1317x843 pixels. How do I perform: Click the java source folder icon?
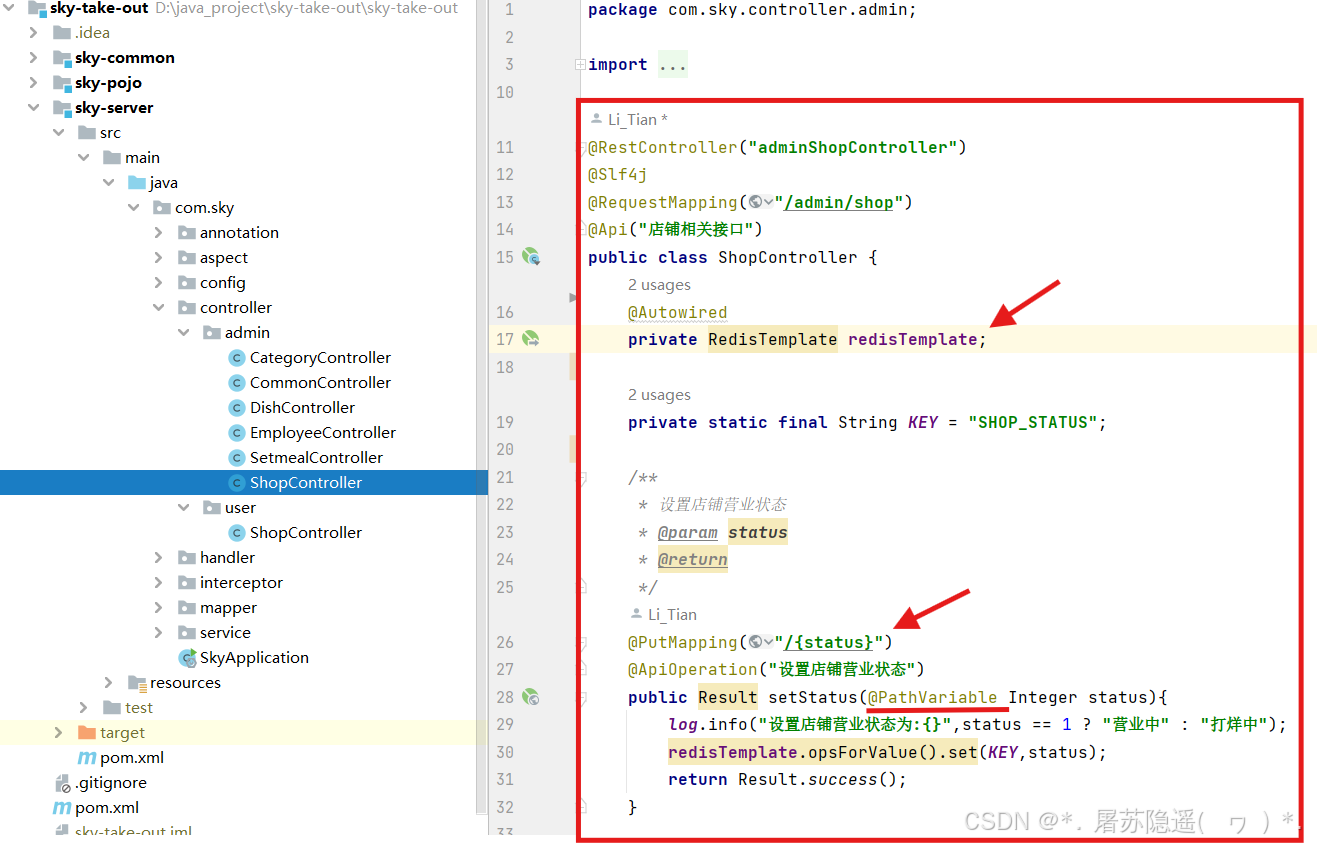(x=137, y=183)
